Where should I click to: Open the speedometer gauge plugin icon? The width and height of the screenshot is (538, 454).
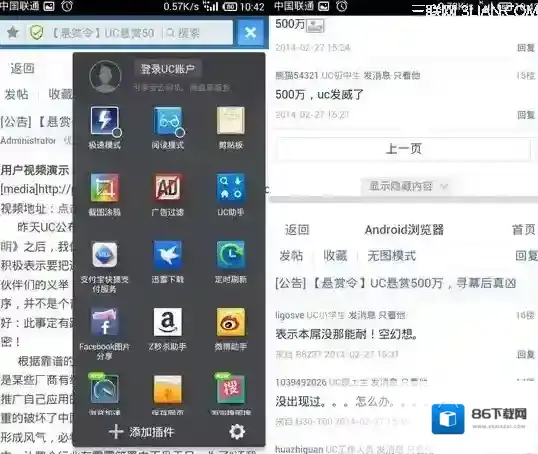[105, 389]
